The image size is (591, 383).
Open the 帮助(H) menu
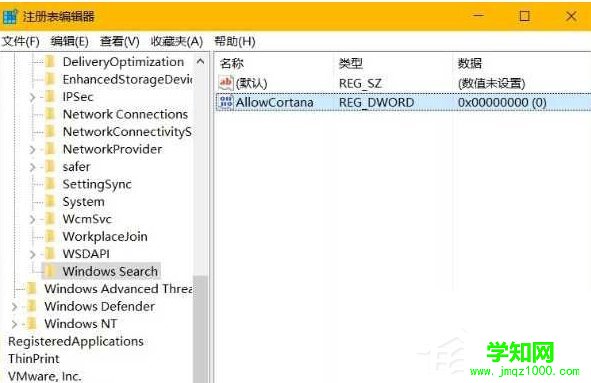[235, 41]
